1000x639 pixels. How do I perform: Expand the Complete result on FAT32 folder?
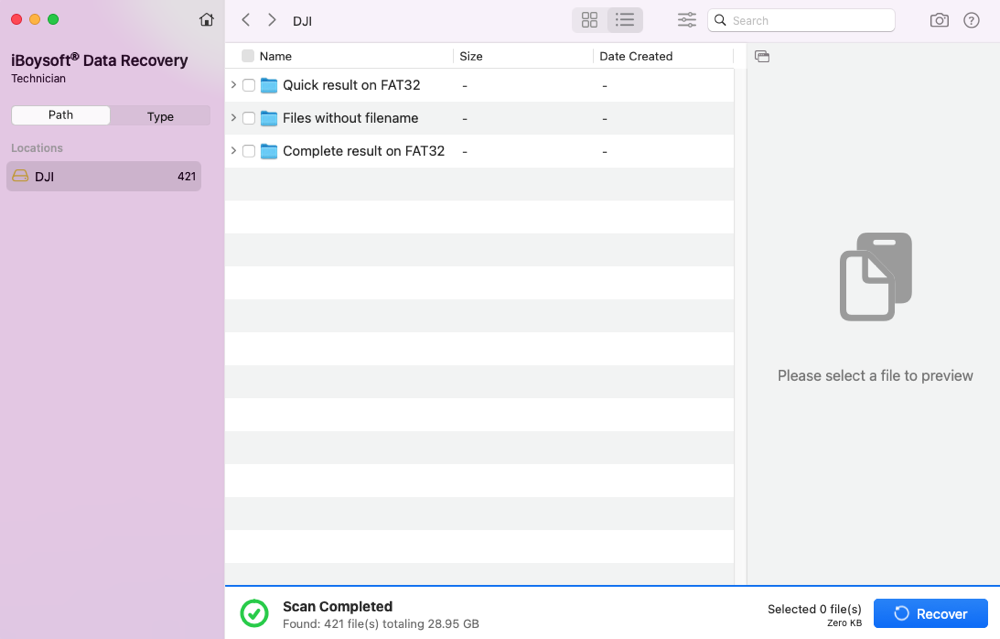coord(234,151)
